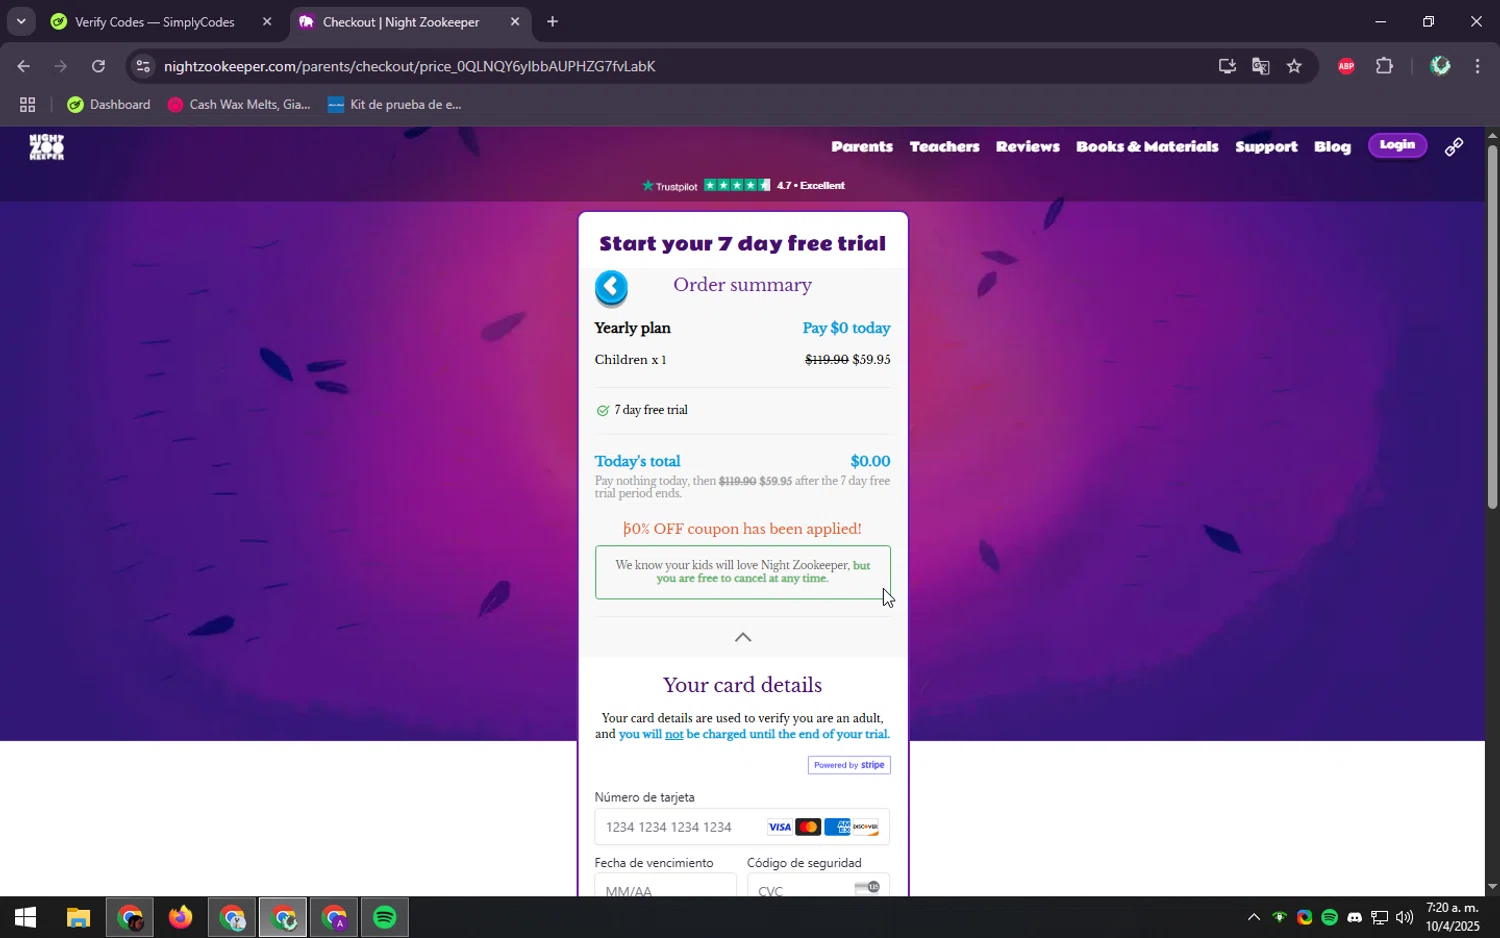Screen dimensions: 1500x938
Task: Open the Reviews menu item
Action: click(x=1027, y=146)
